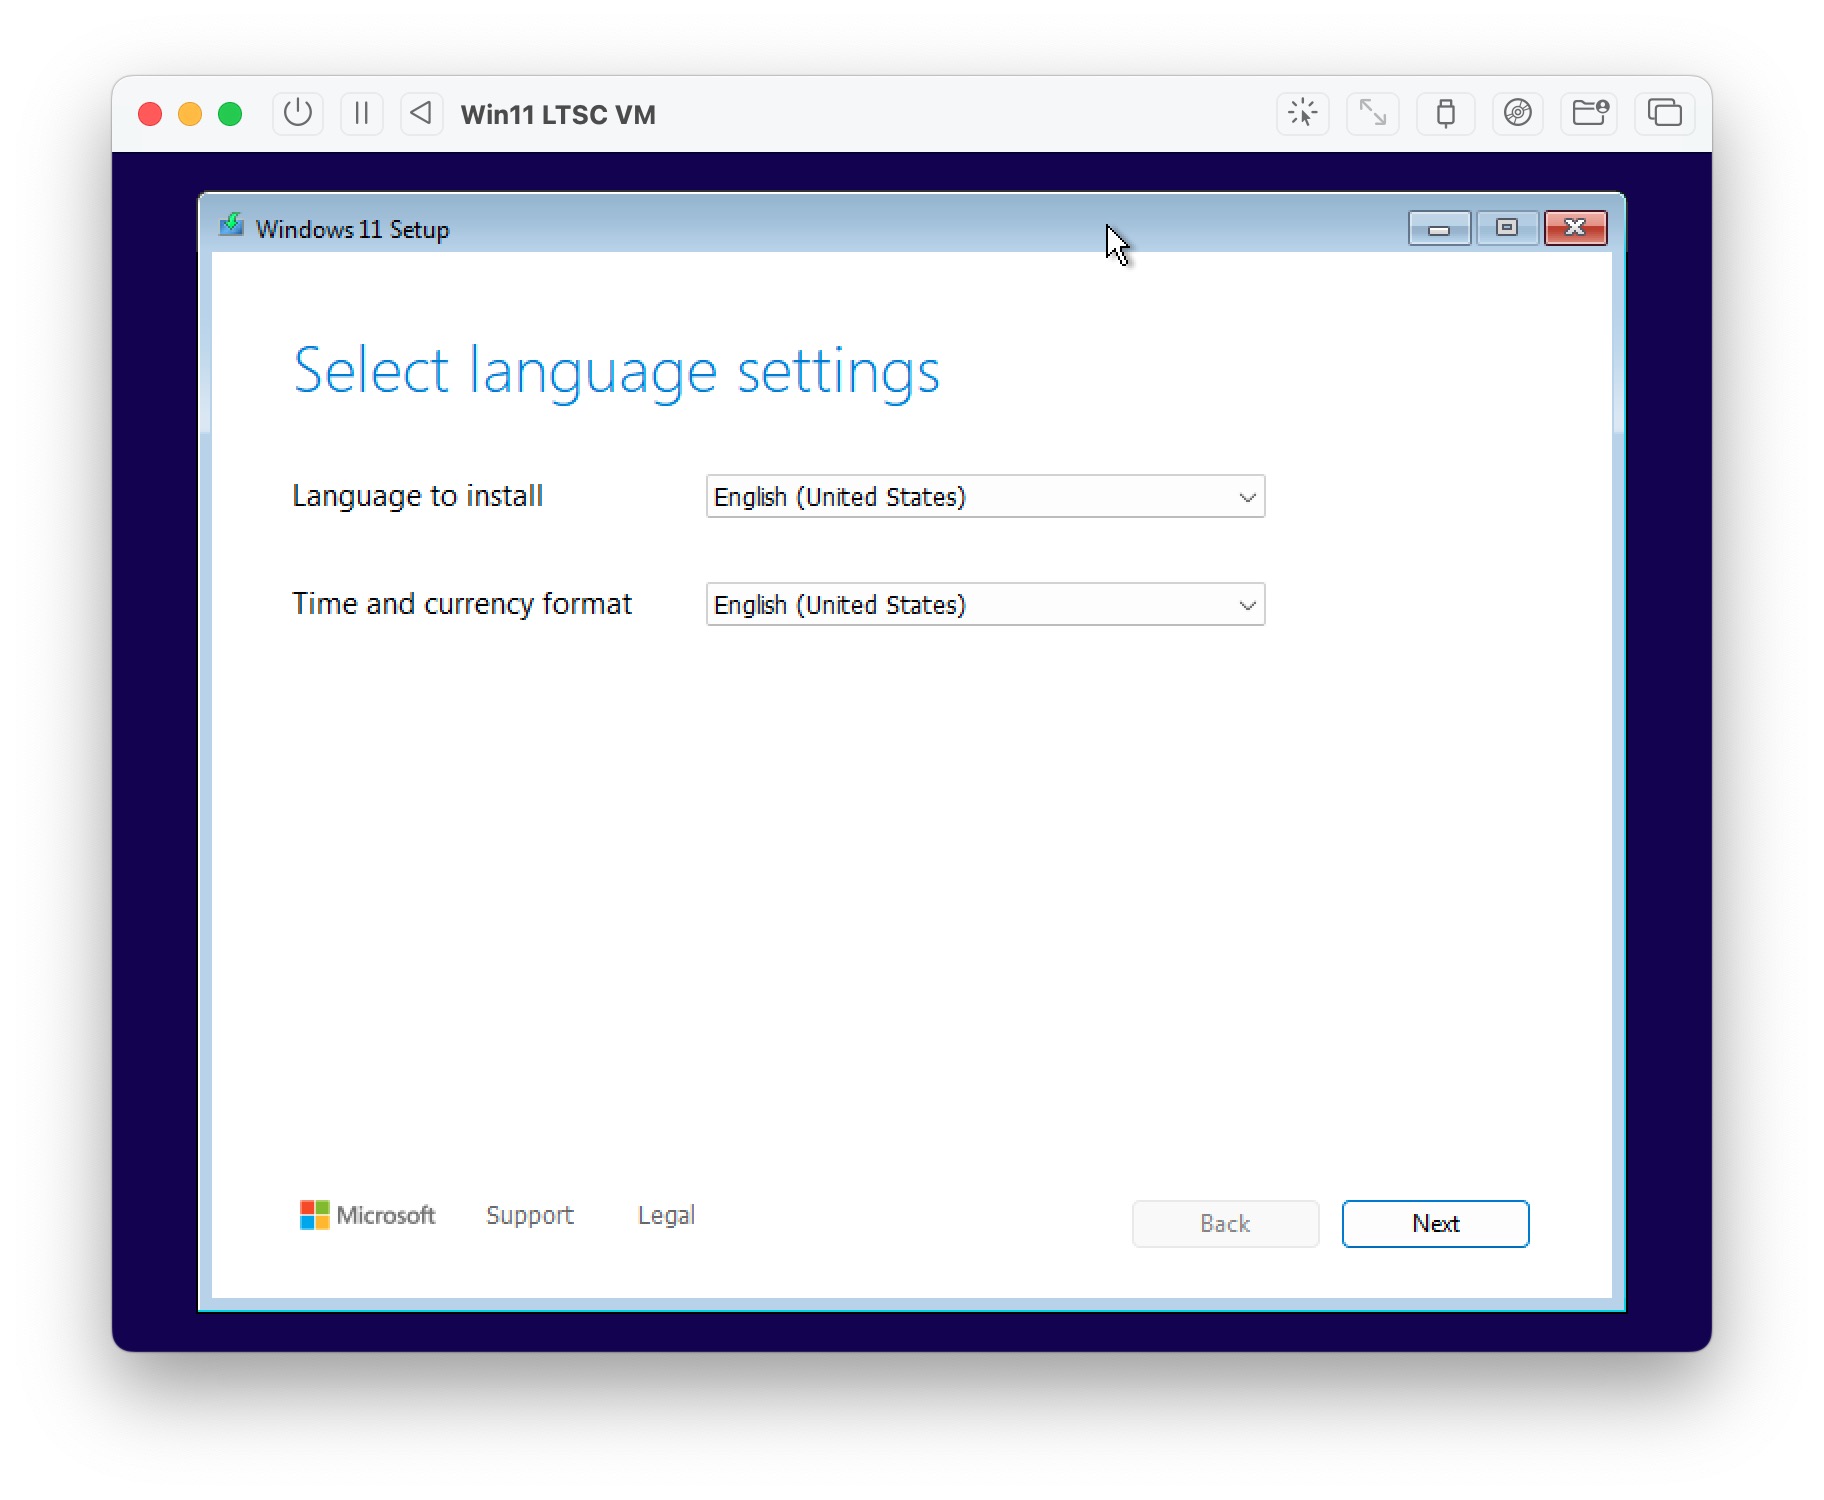Open the USB devices icon
The height and width of the screenshot is (1500, 1824).
(x=1445, y=113)
